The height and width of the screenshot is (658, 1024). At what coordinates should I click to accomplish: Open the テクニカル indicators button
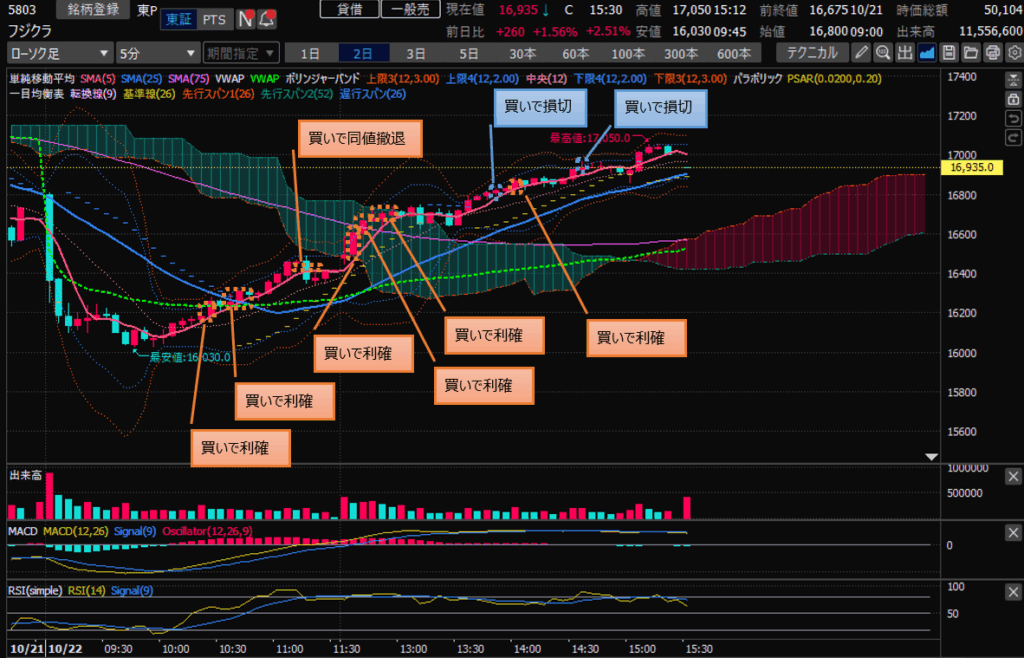[x=811, y=52]
